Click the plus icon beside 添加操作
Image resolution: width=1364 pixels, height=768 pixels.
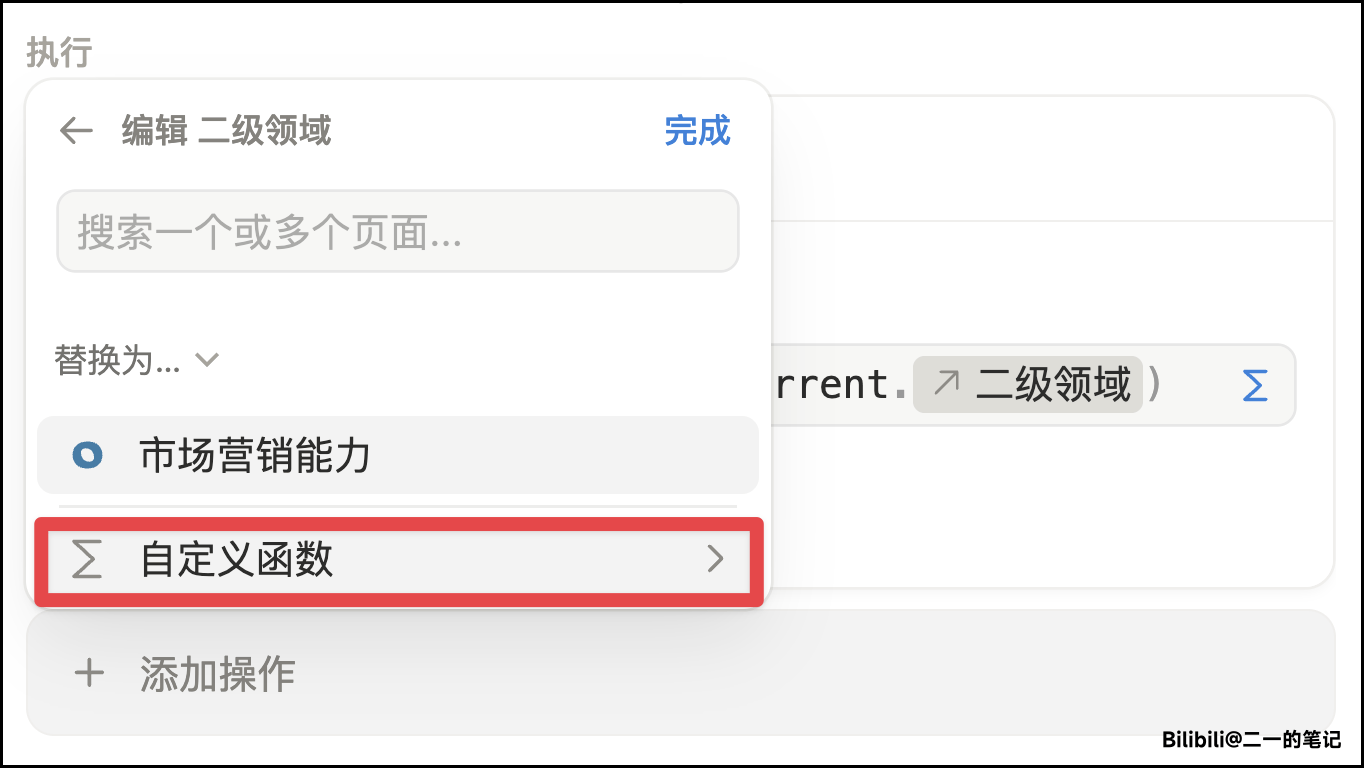pyautogui.click(x=89, y=673)
